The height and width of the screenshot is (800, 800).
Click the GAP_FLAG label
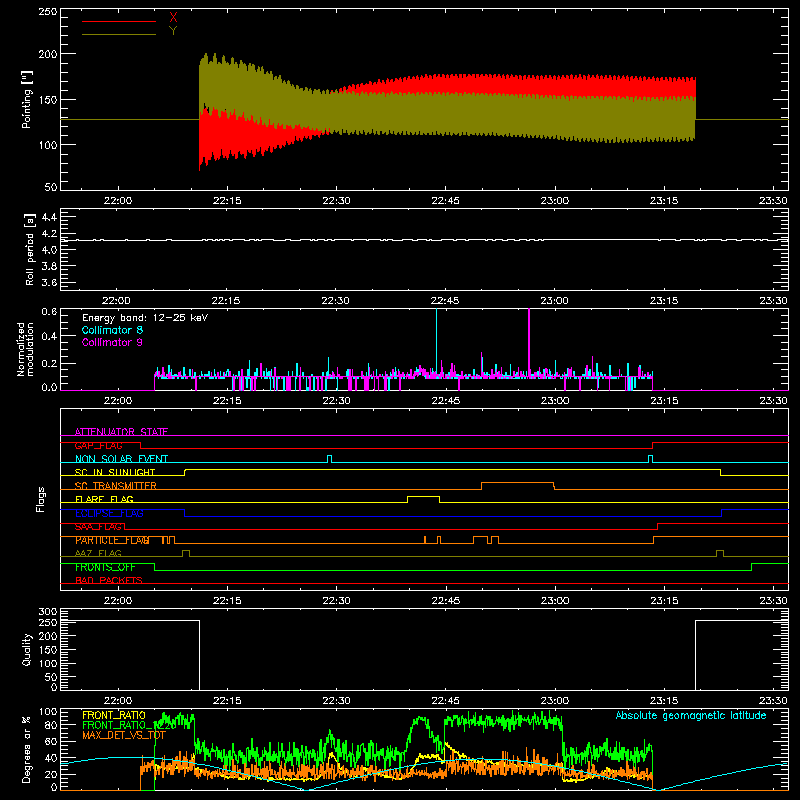tap(98, 445)
